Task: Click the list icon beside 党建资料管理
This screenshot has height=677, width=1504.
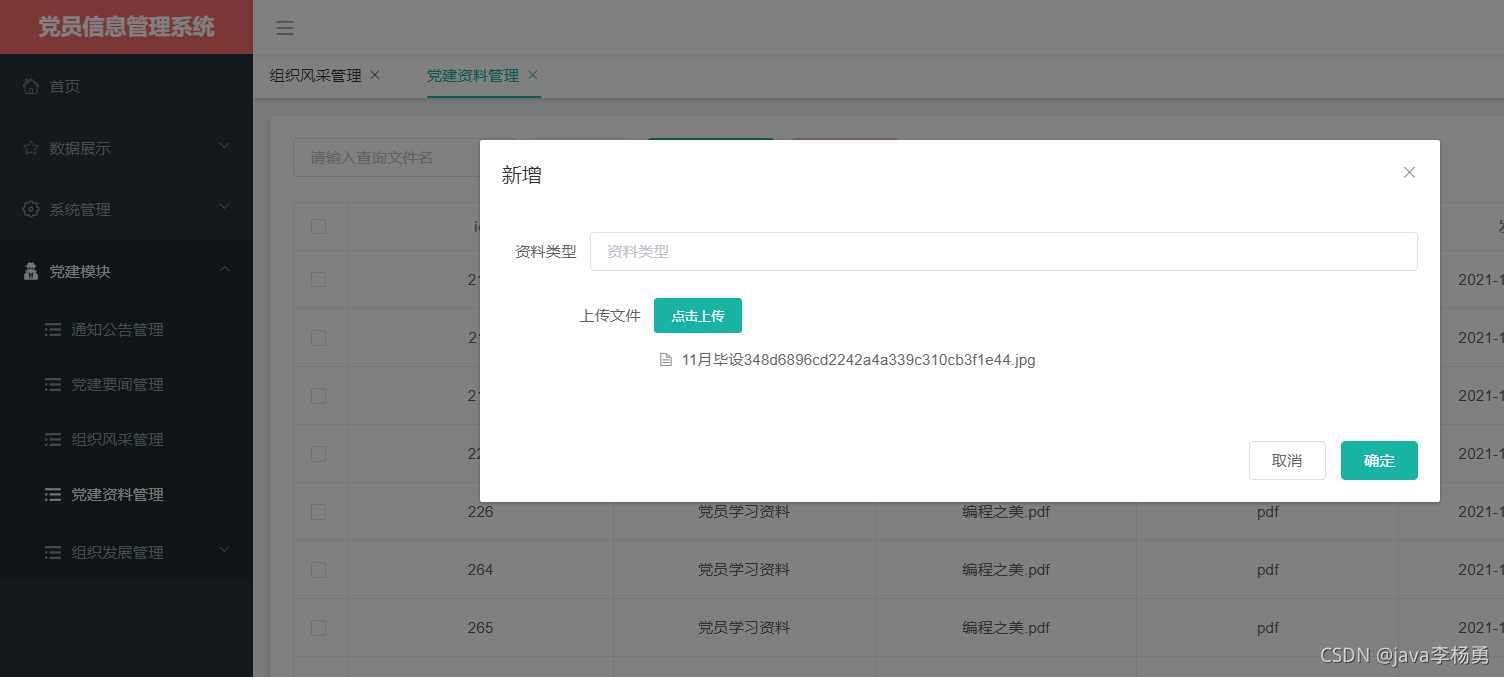Action: point(53,495)
